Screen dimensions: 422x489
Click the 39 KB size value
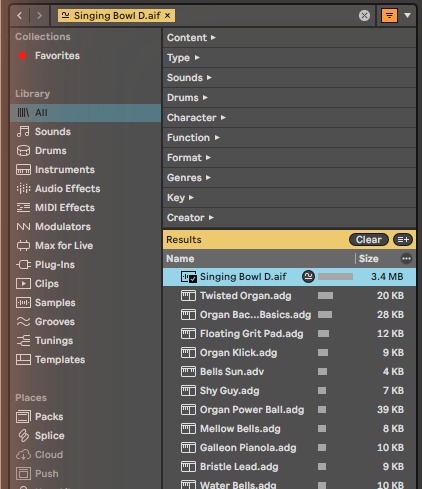tap(390, 410)
